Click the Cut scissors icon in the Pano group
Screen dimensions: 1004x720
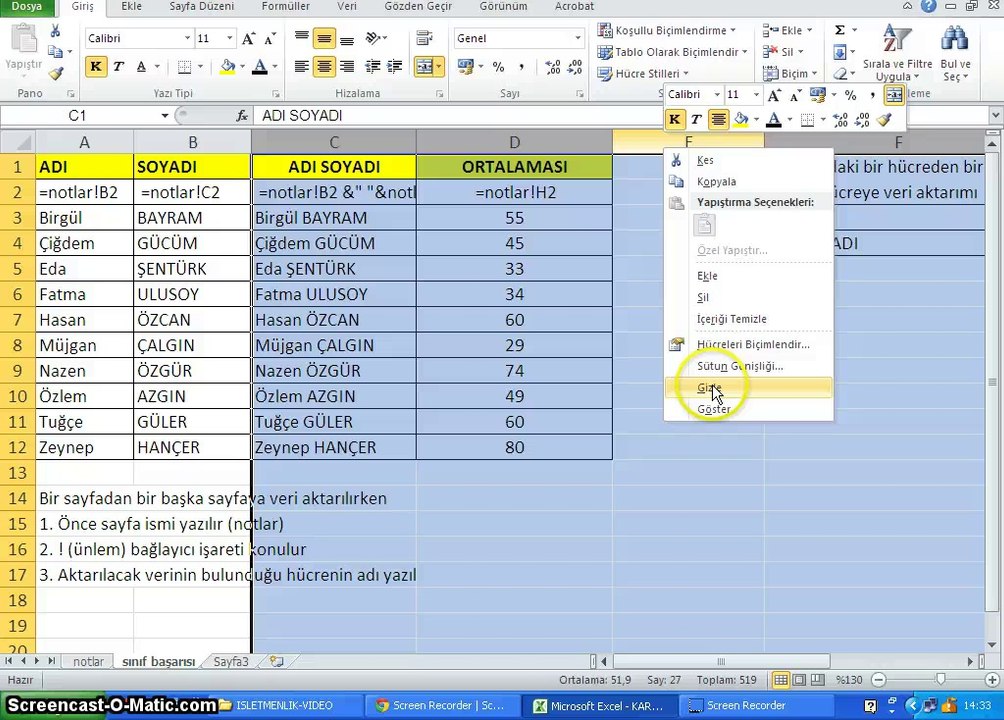[56, 31]
